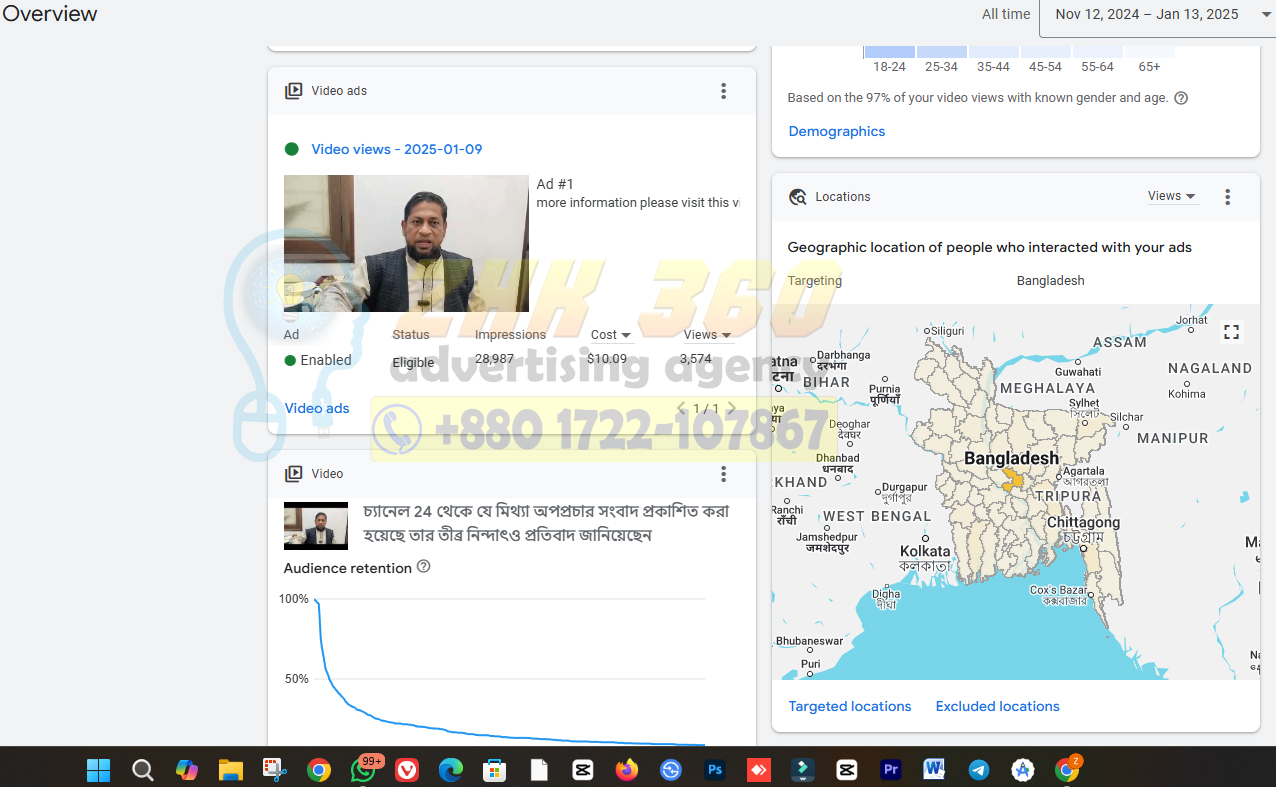Open the Excluded locations link
This screenshot has width=1276, height=787.
(998, 706)
